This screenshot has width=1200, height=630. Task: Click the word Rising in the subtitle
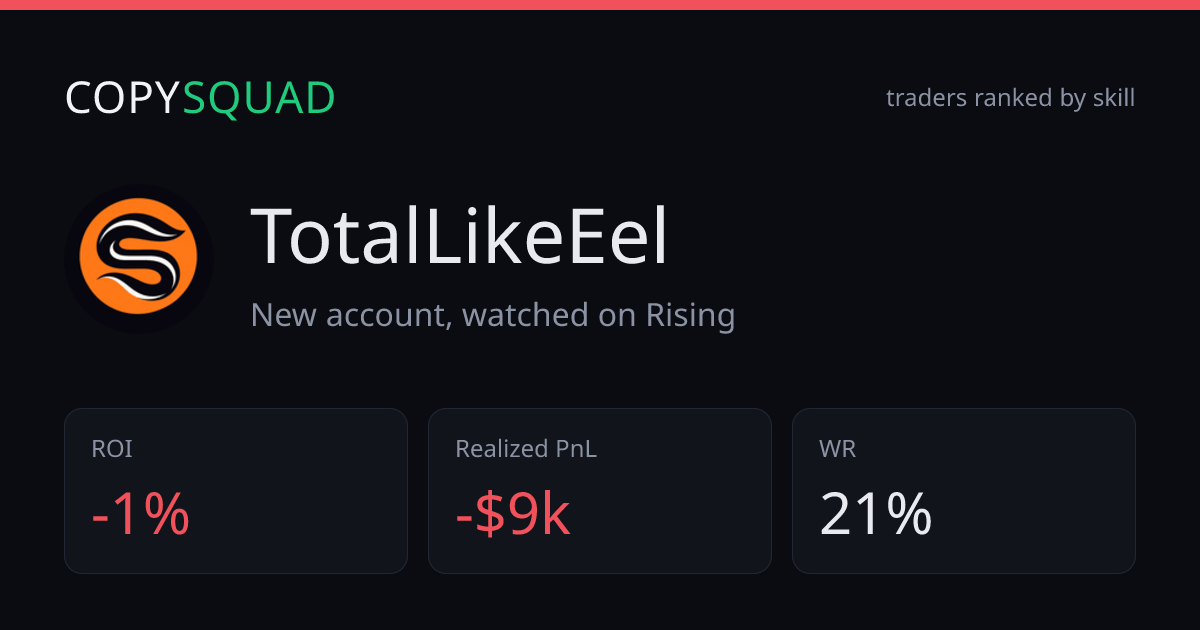point(690,315)
